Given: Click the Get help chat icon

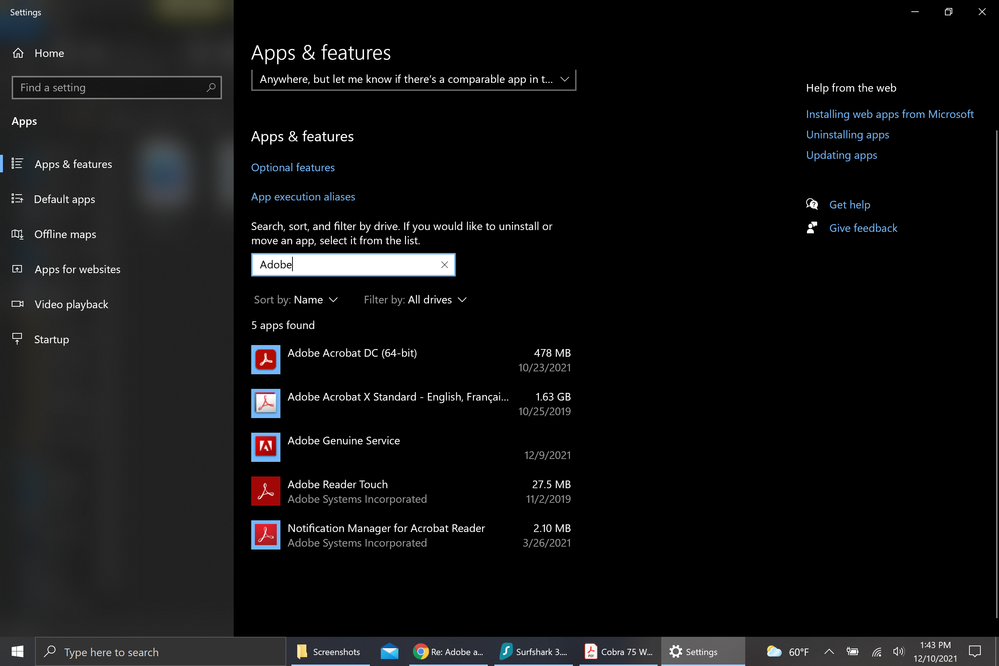Looking at the screenshot, I should [812, 205].
